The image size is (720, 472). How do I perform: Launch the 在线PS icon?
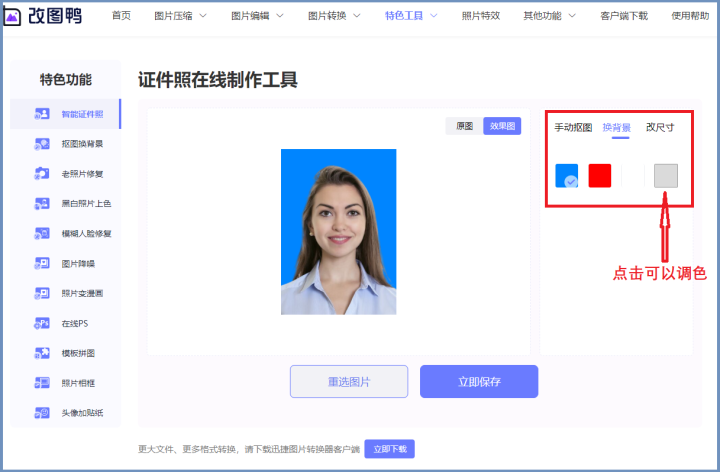coord(42,323)
